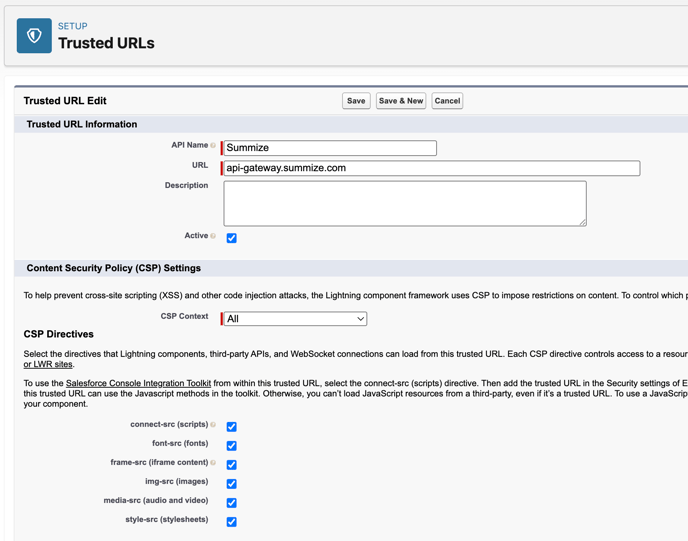
Task: Open the CSP Context dropdown
Action: point(295,319)
